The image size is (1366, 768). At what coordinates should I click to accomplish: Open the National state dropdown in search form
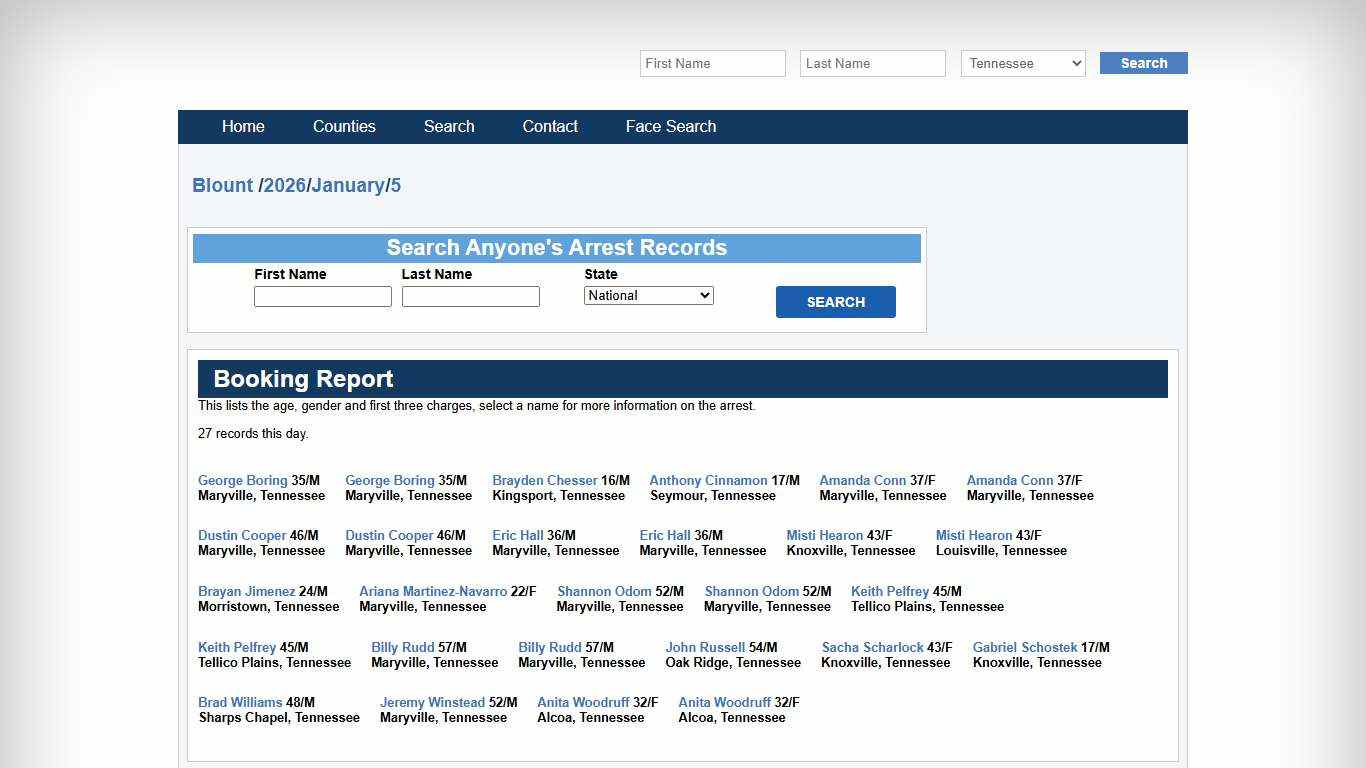pos(648,295)
